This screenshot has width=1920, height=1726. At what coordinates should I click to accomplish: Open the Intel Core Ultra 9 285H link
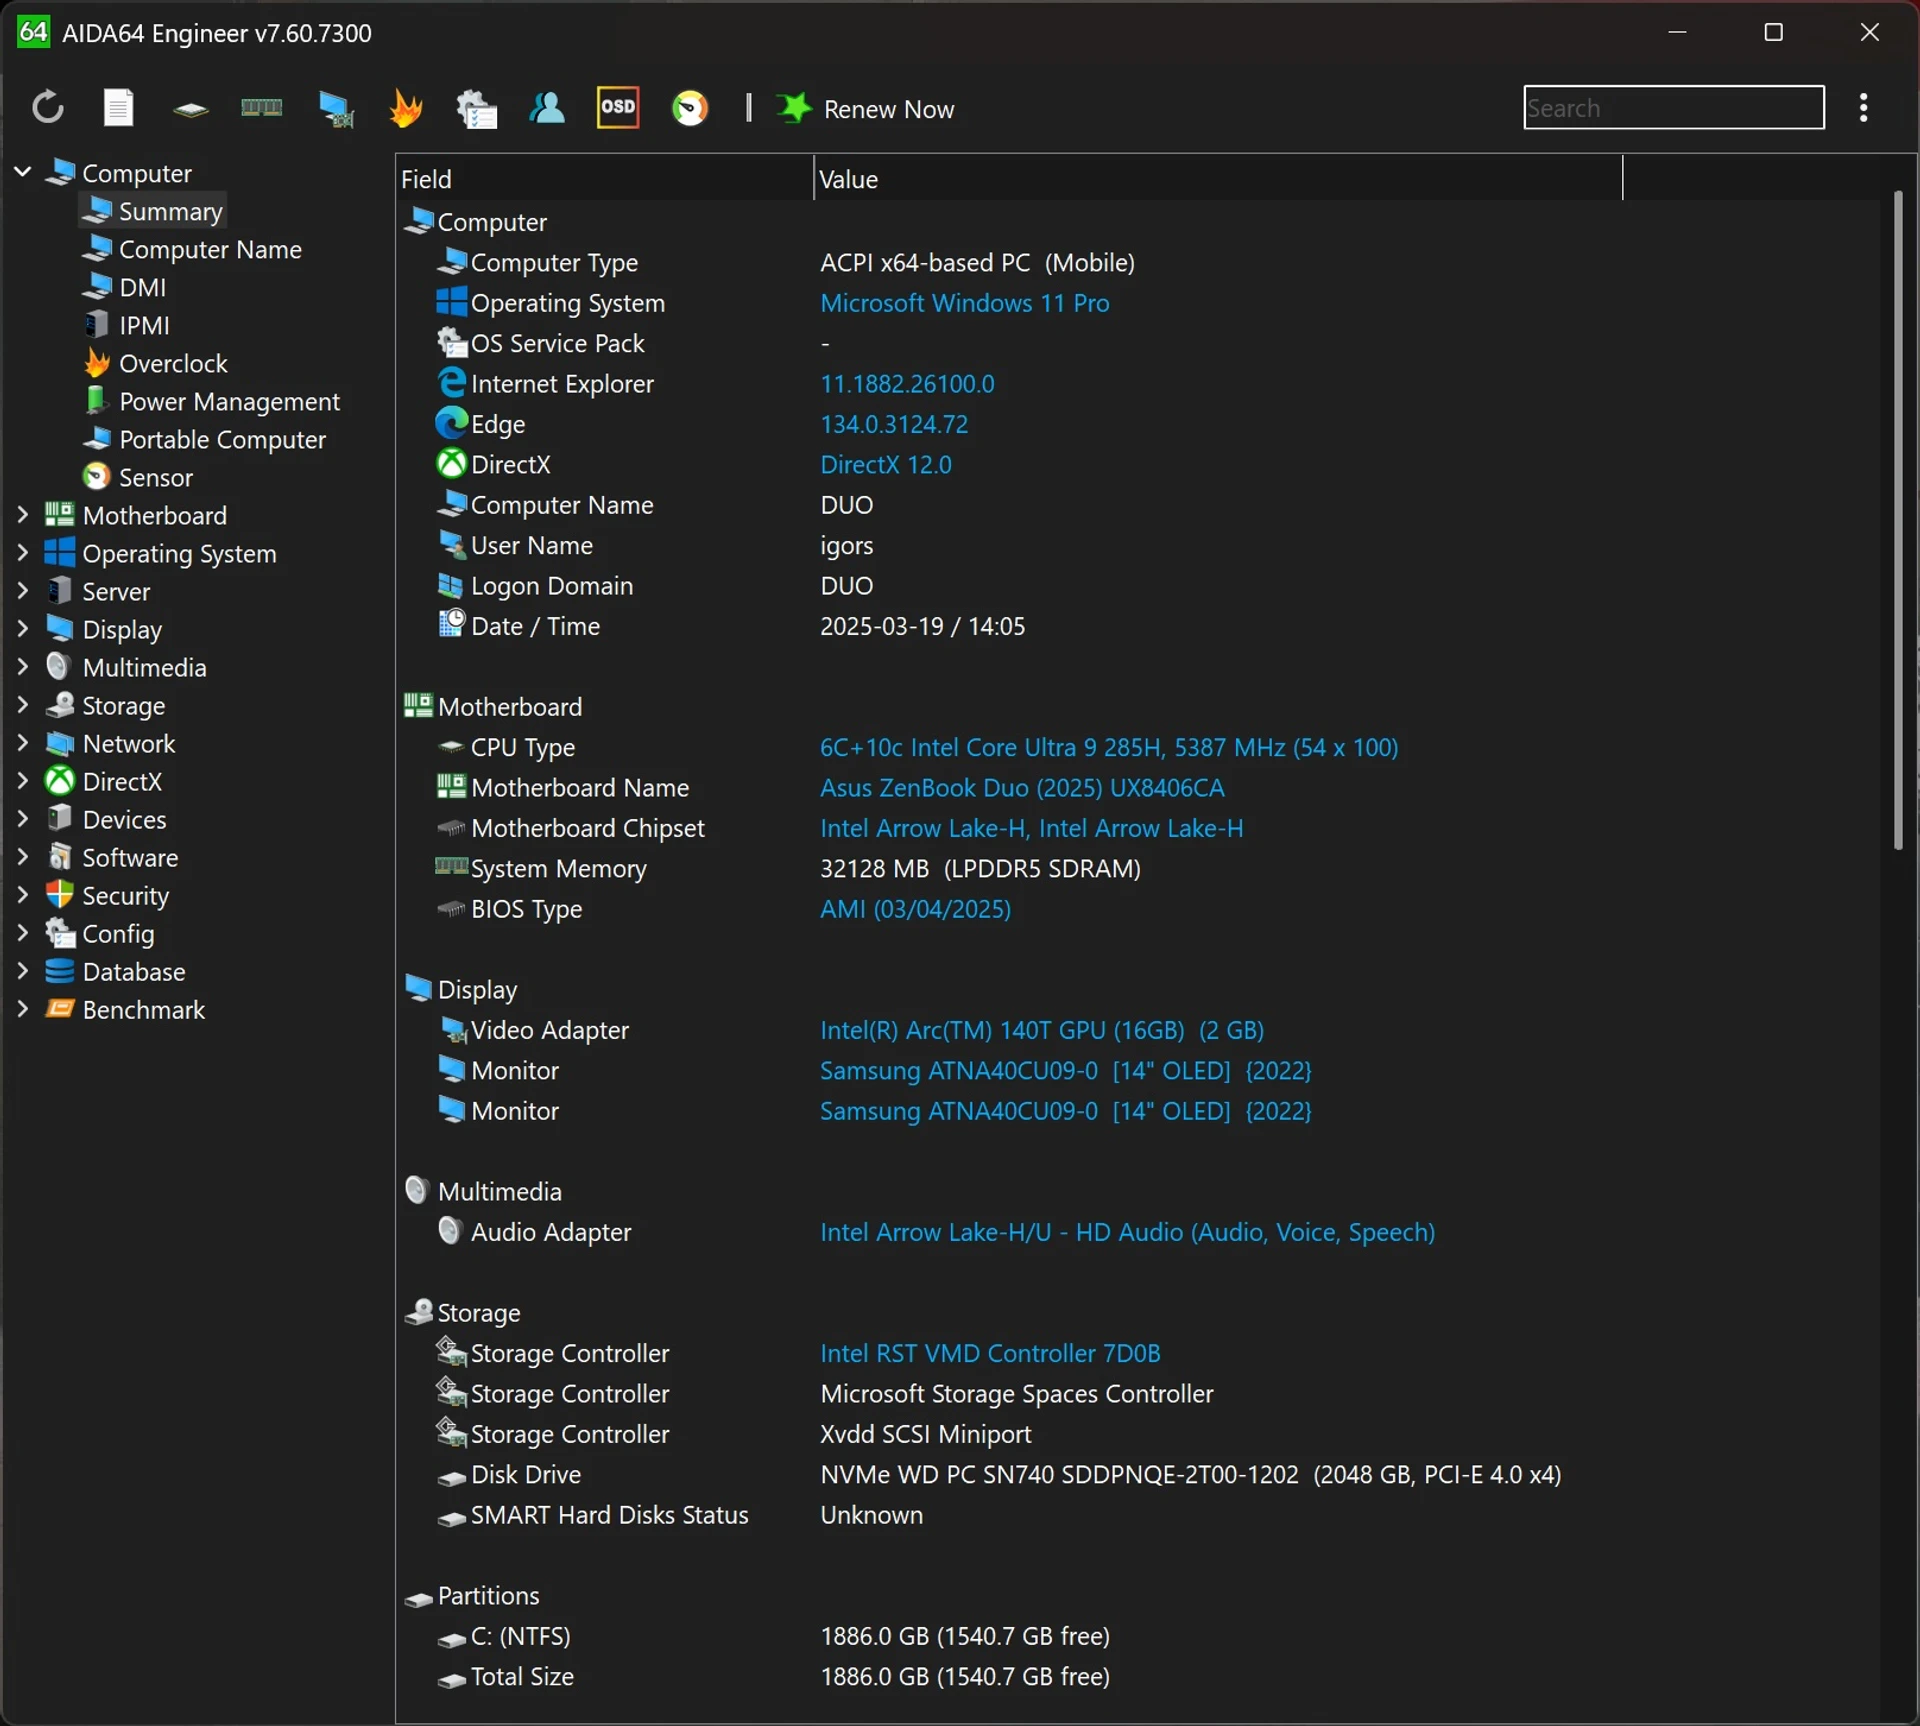[x=1109, y=747]
